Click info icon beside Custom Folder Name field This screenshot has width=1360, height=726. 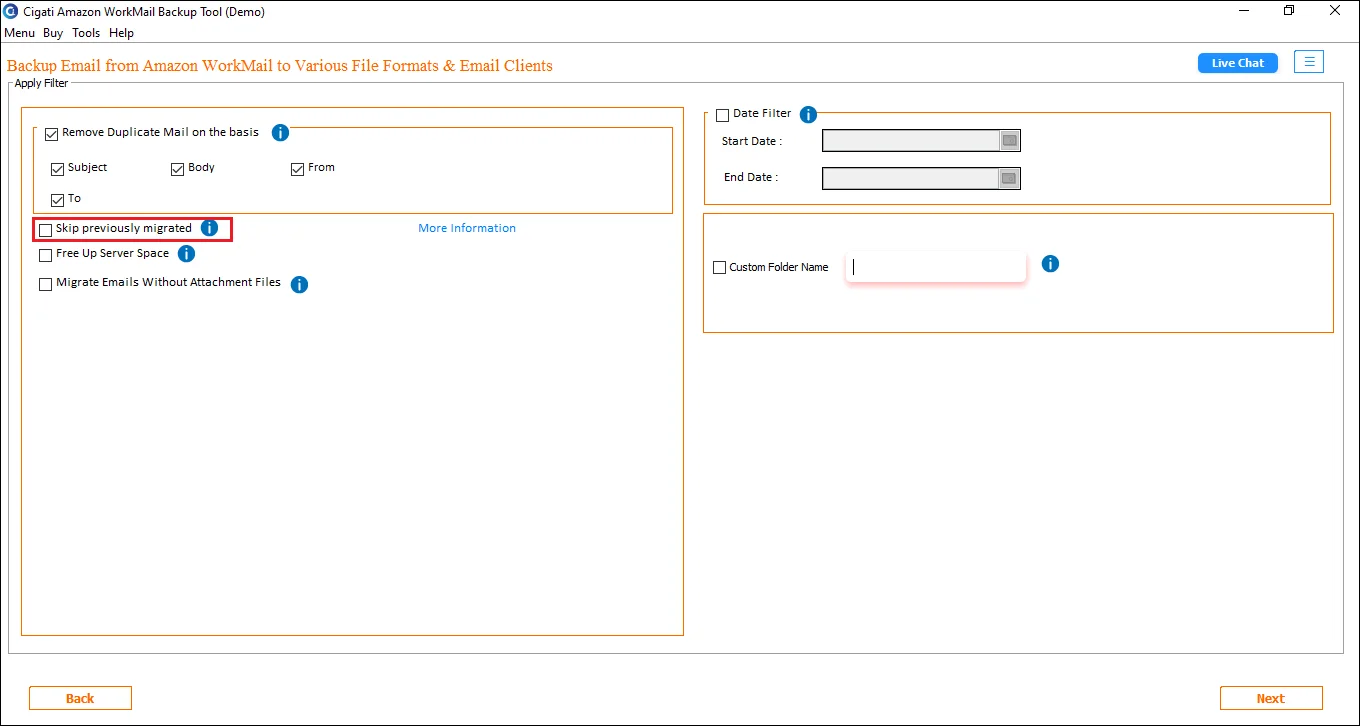1050,264
